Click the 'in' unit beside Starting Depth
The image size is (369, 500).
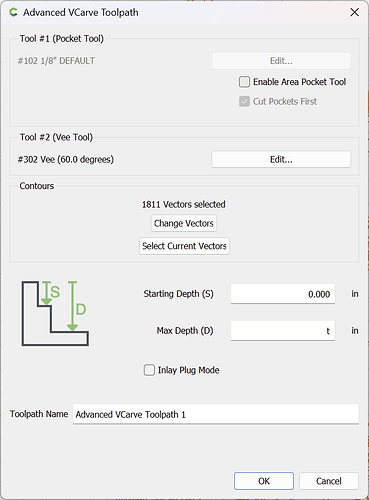355,294
